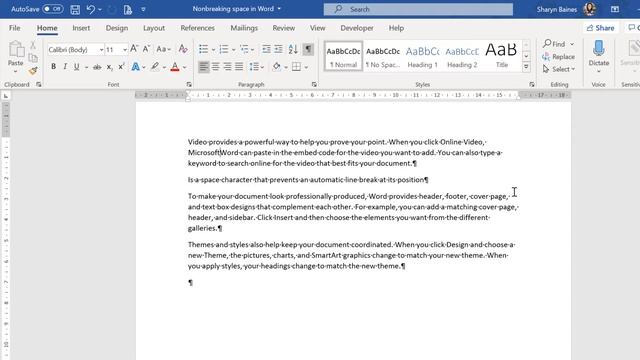Screen dimensions: 640x360
Task: Toggle the AutoSave switch
Action: click(x=53, y=9)
